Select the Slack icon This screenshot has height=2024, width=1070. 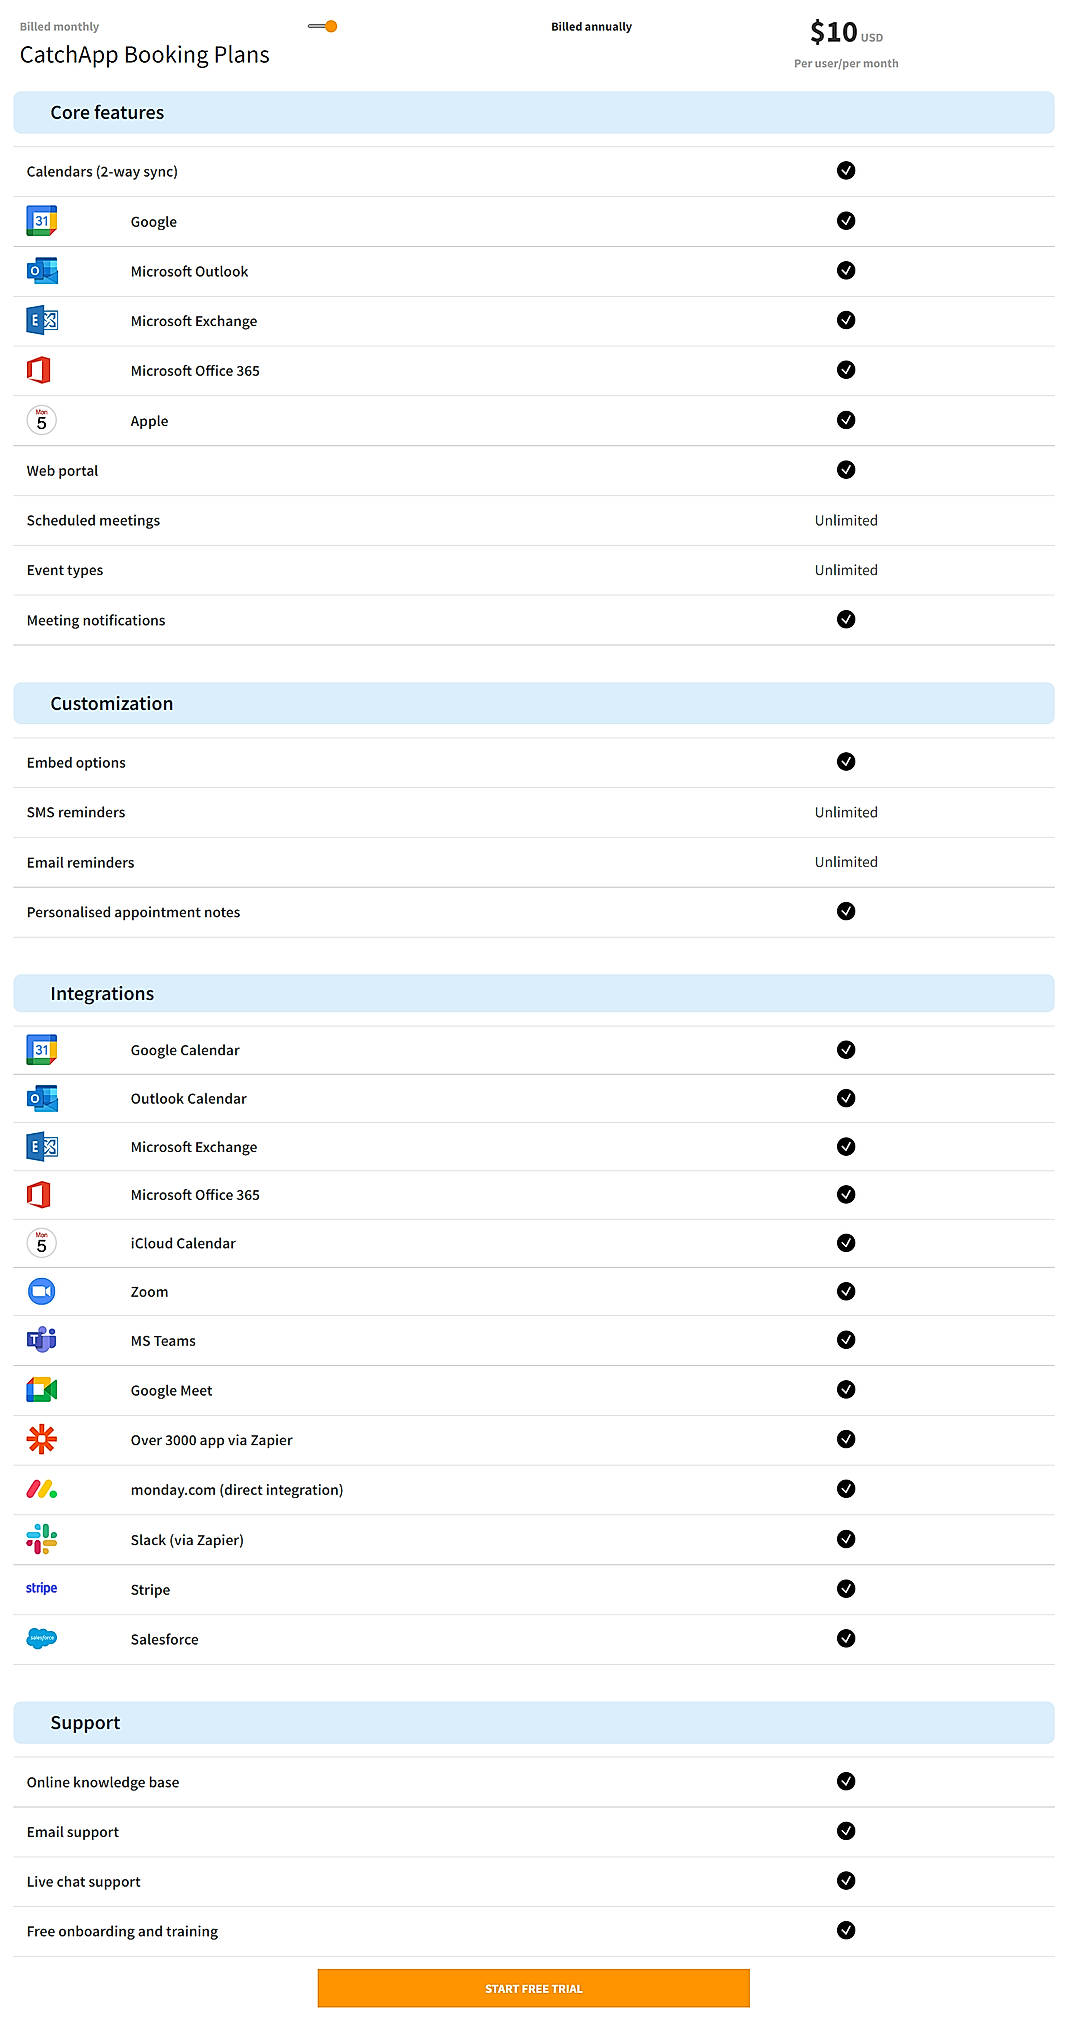pyautogui.click(x=41, y=1539)
